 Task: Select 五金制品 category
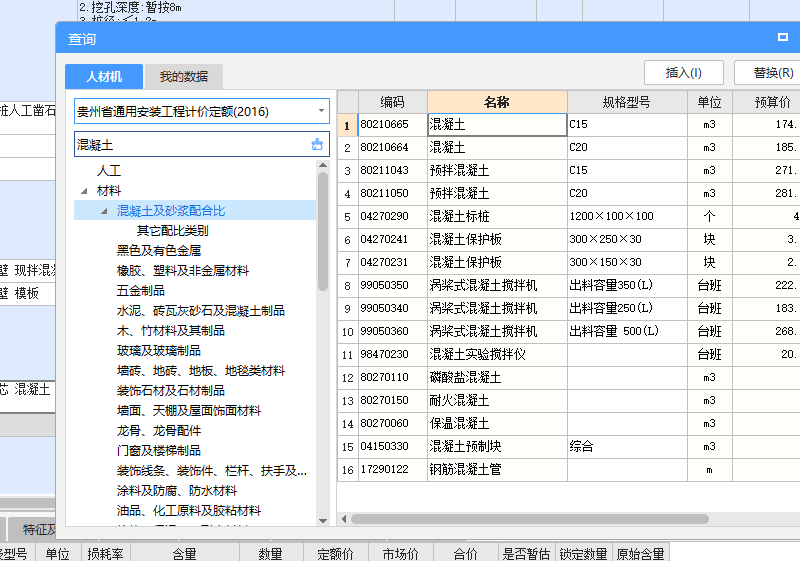pyautogui.click(x=140, y=291)
